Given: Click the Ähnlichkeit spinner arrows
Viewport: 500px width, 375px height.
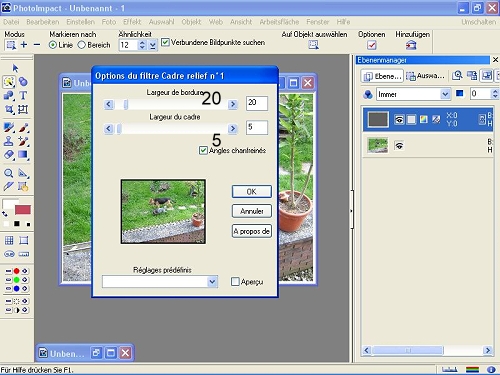Looking at the screenshot, I should (142, 45).
